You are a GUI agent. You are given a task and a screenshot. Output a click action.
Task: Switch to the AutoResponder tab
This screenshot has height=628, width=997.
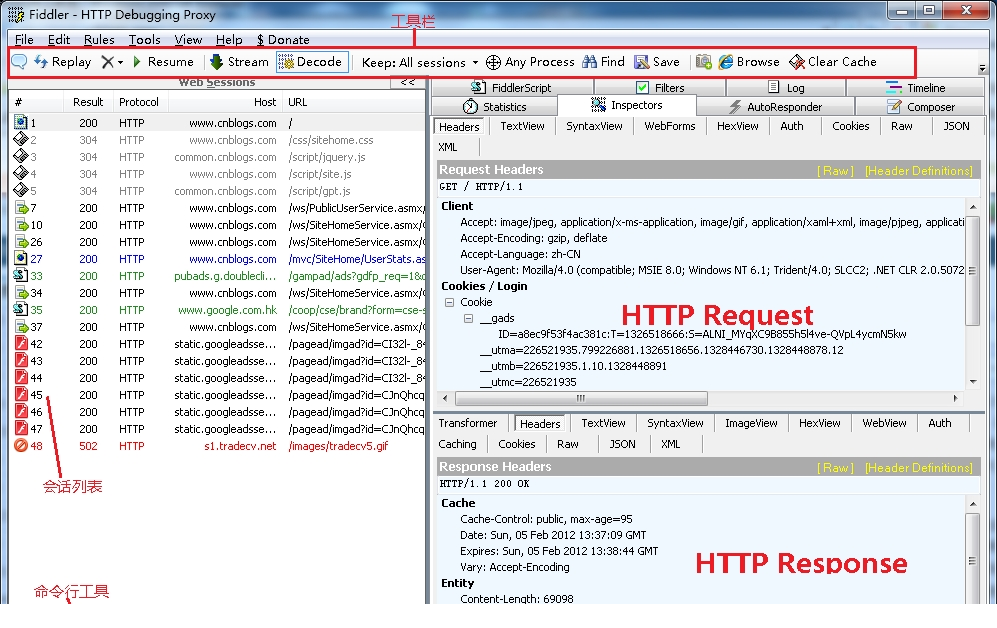776,107
